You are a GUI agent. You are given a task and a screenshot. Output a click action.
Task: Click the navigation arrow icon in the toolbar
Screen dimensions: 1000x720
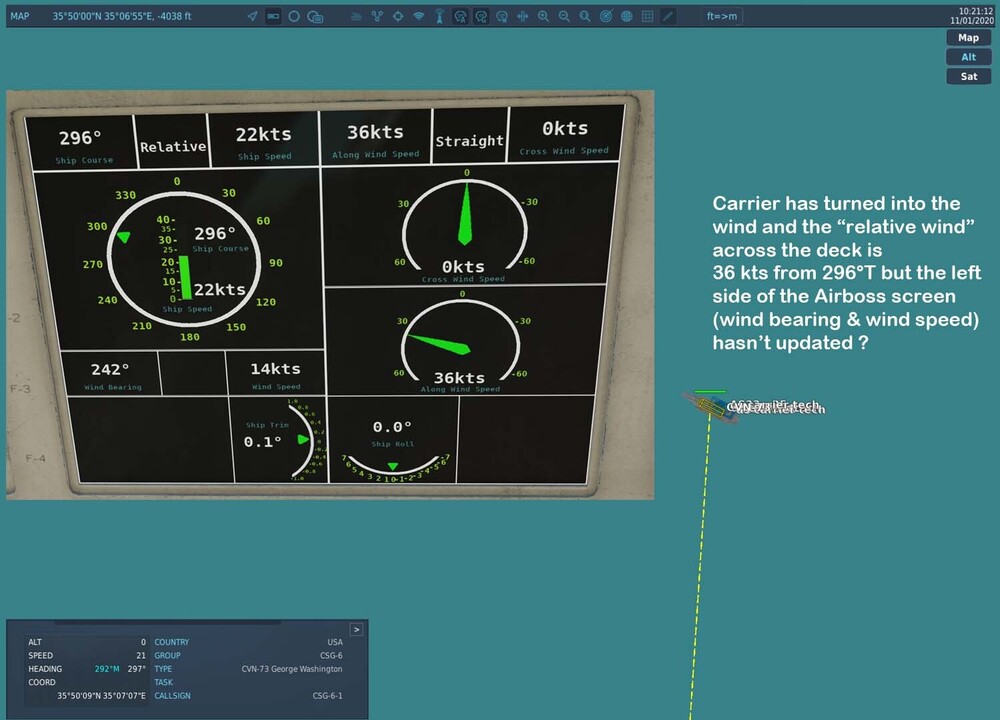253,16
